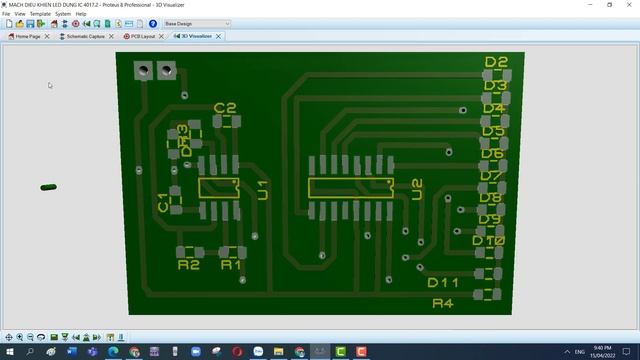
Task: Switch to the Schematic Capture tab
Action: pyautogui.click(x=82, y=36)
